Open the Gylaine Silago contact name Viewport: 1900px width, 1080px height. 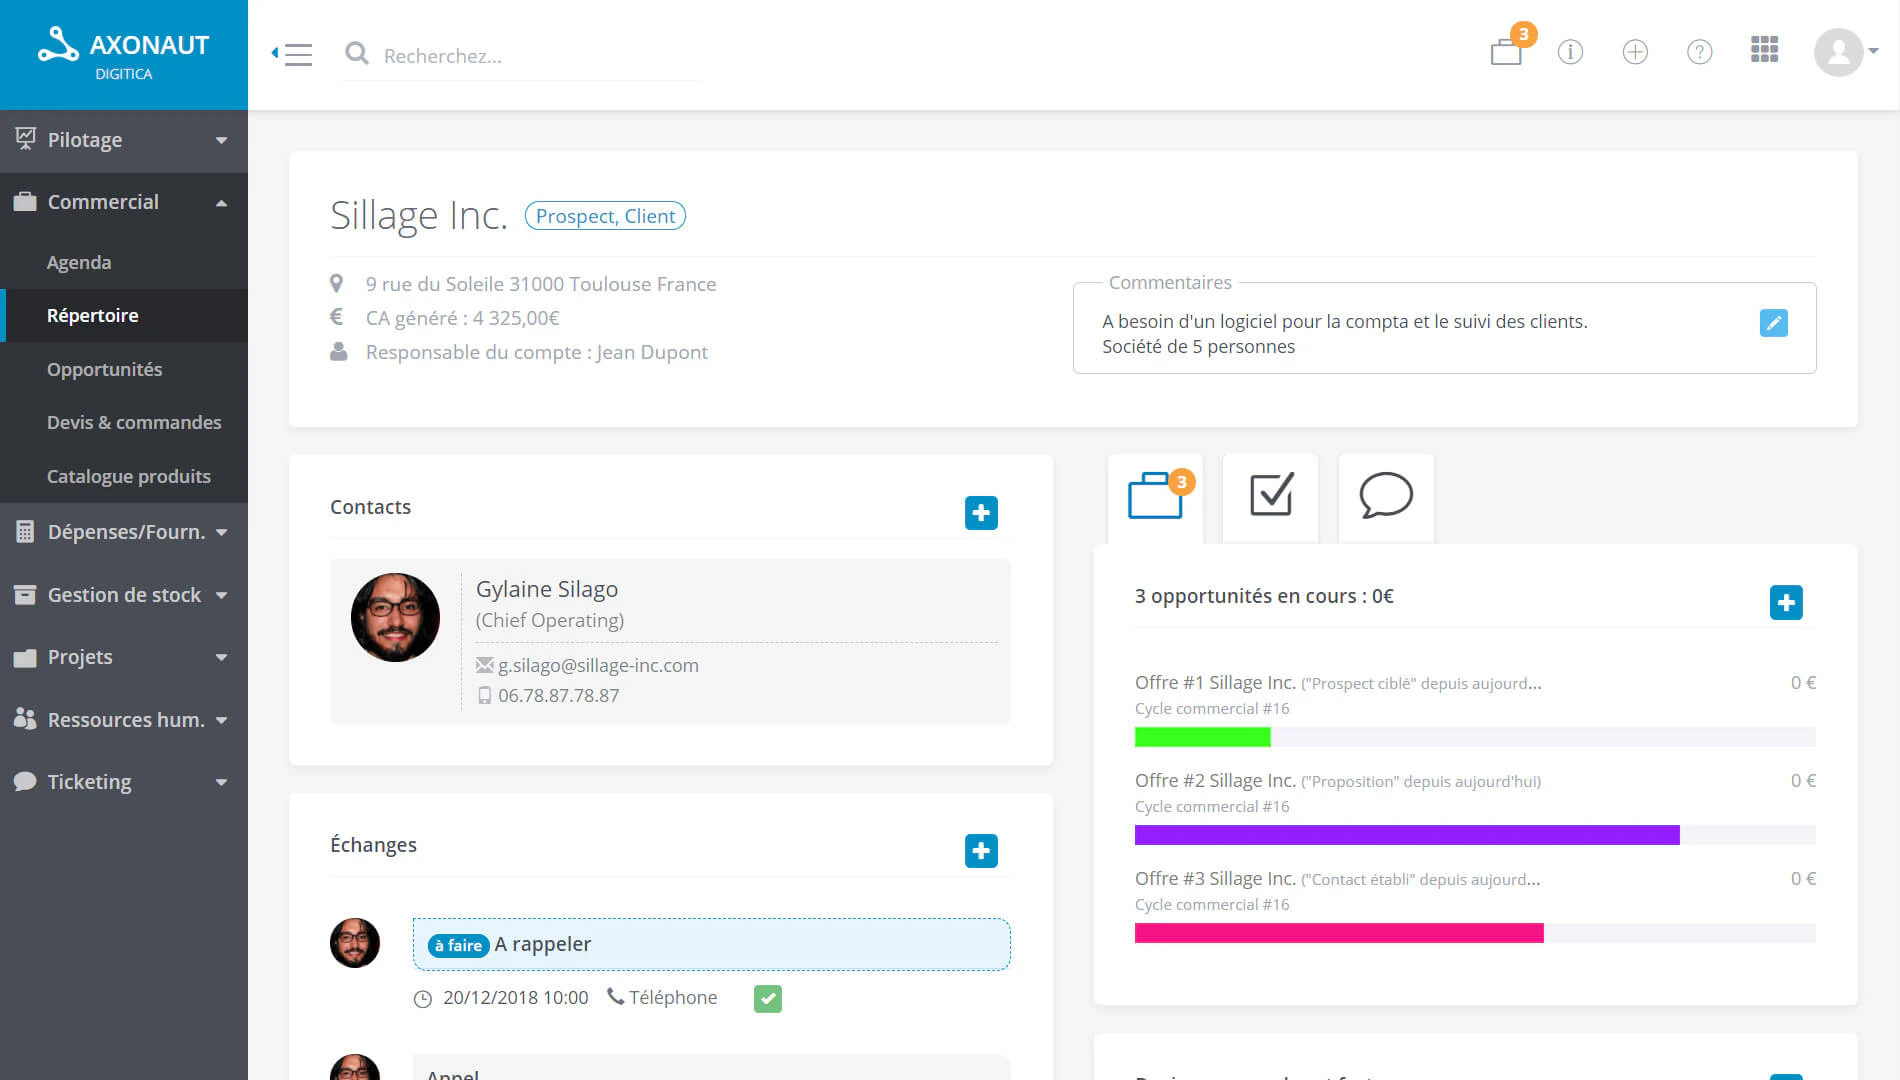547,589
